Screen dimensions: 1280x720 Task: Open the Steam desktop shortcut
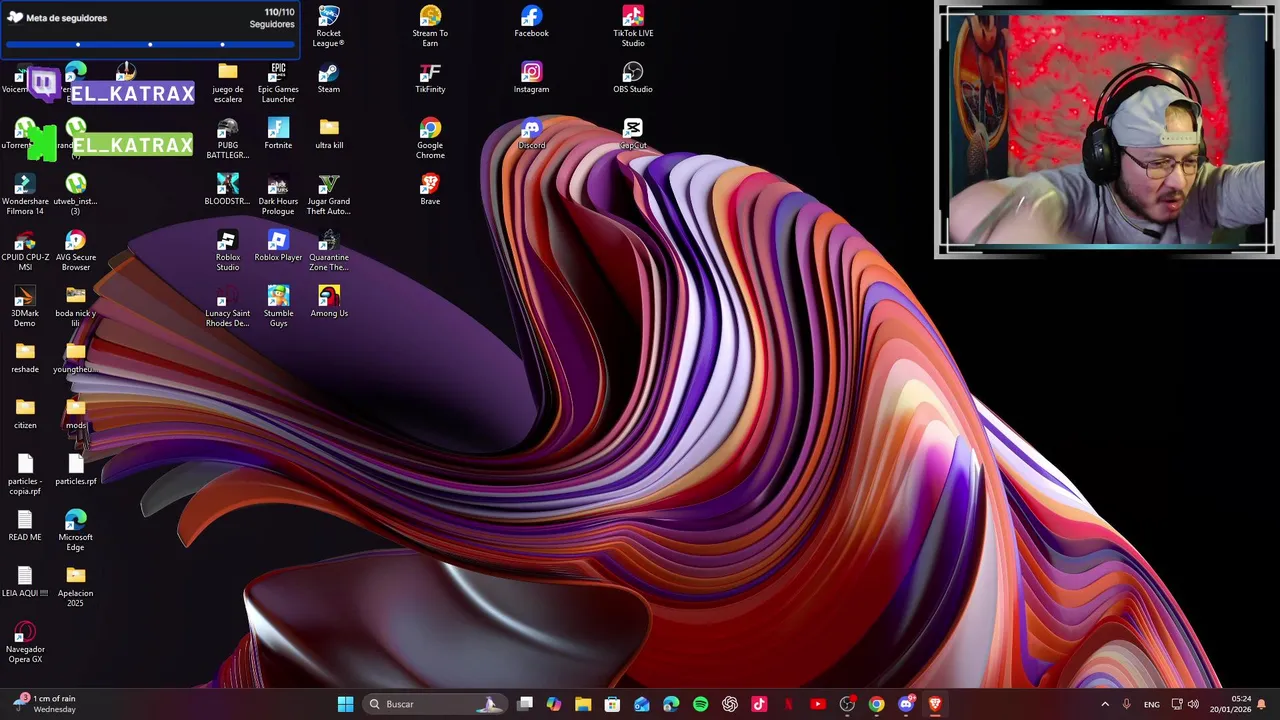[x=329, y=78]
